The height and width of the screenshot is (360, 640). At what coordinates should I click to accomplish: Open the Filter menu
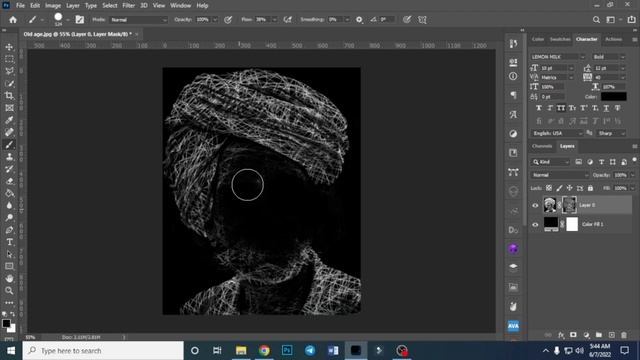tap(129, 6)
